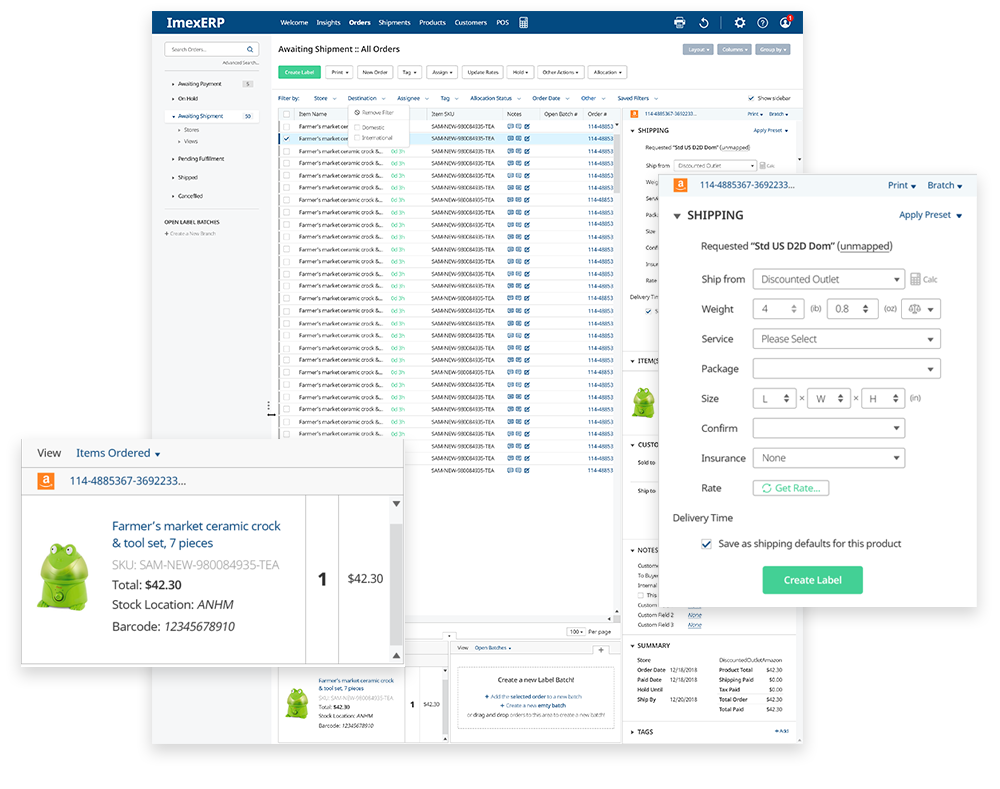This screenshot has height=789, width=1000.
Task: Click the plus tab in the batch panel
Action: click(x=601, y=650)
